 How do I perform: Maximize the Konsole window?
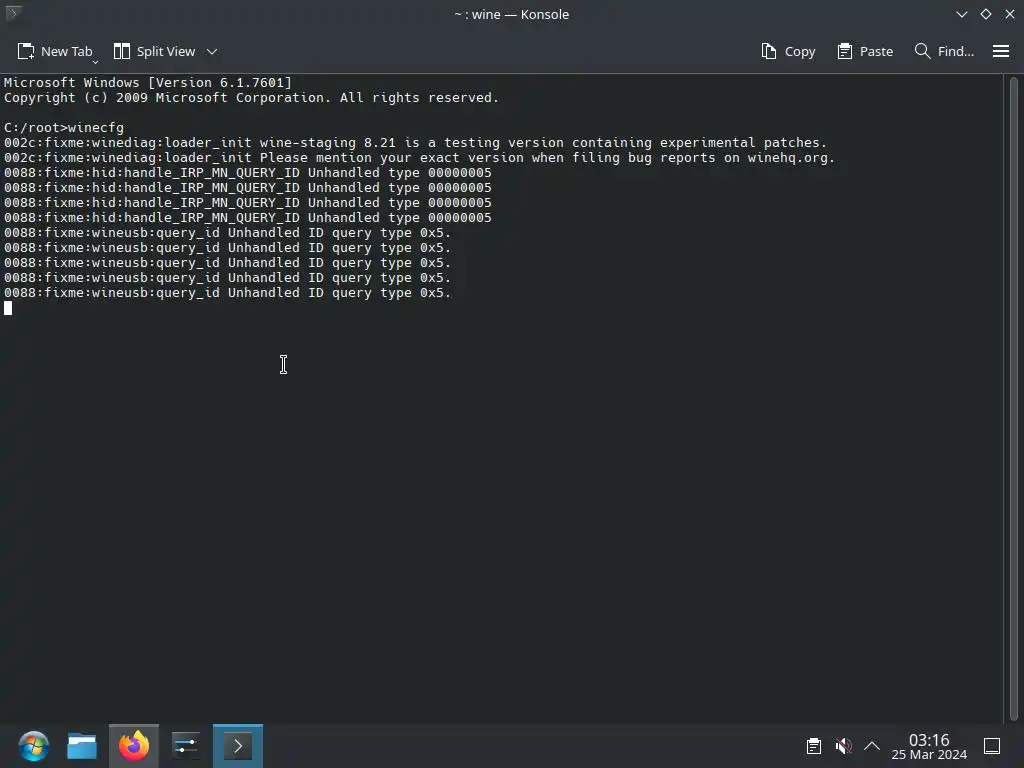tap(985, 14)
